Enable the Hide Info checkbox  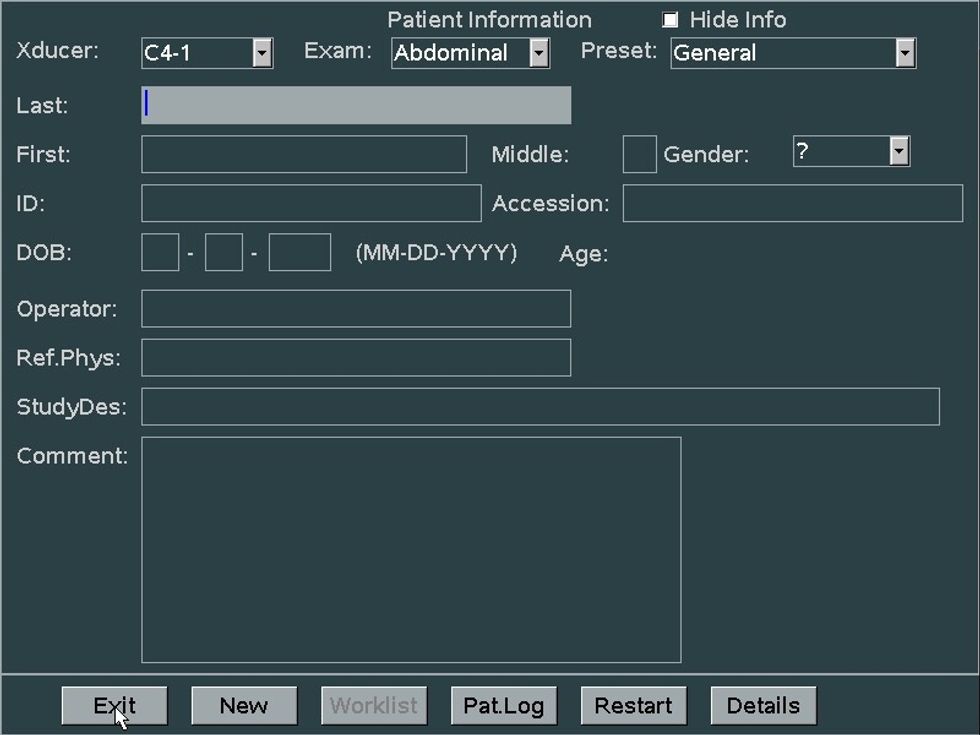(x=670, y=20)
